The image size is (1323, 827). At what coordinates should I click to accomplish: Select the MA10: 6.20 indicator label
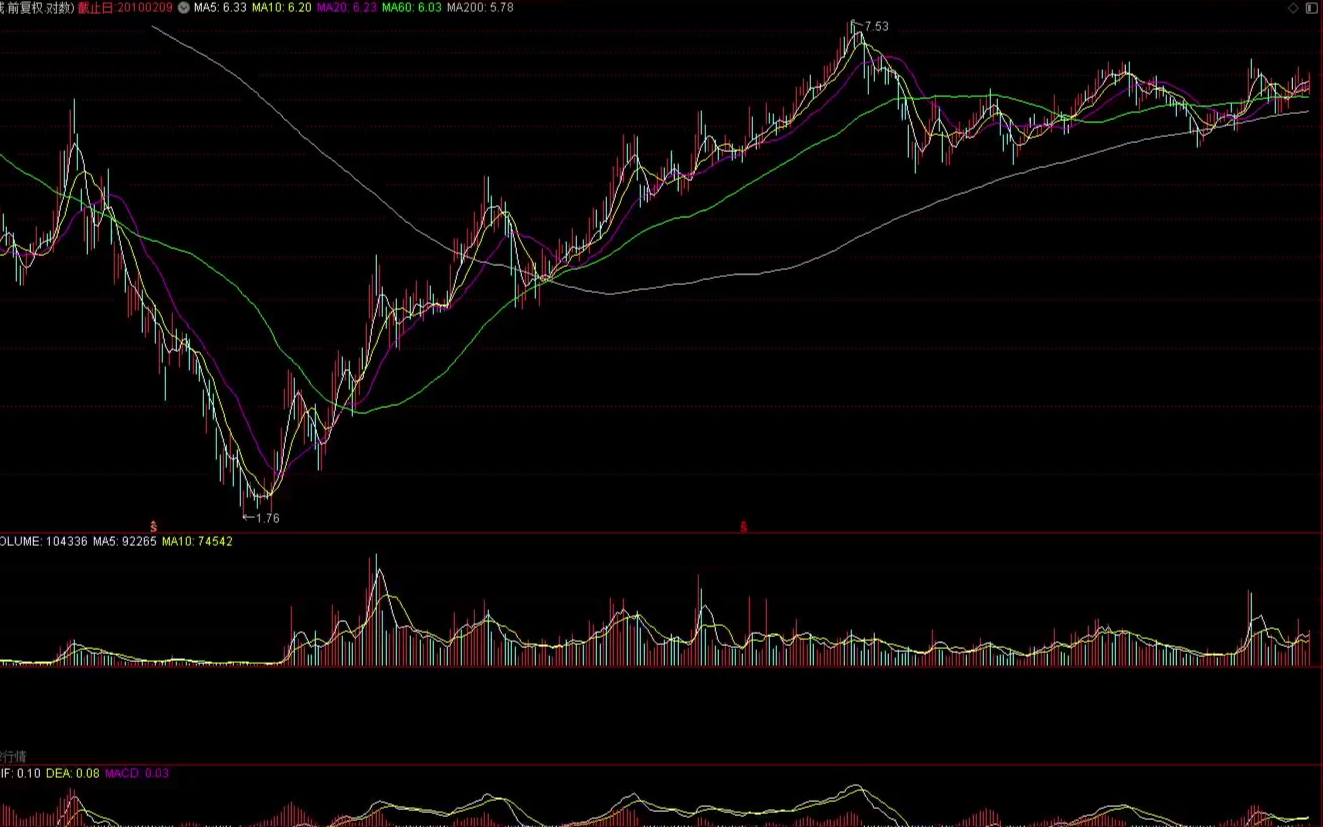[x=281, y=8]
